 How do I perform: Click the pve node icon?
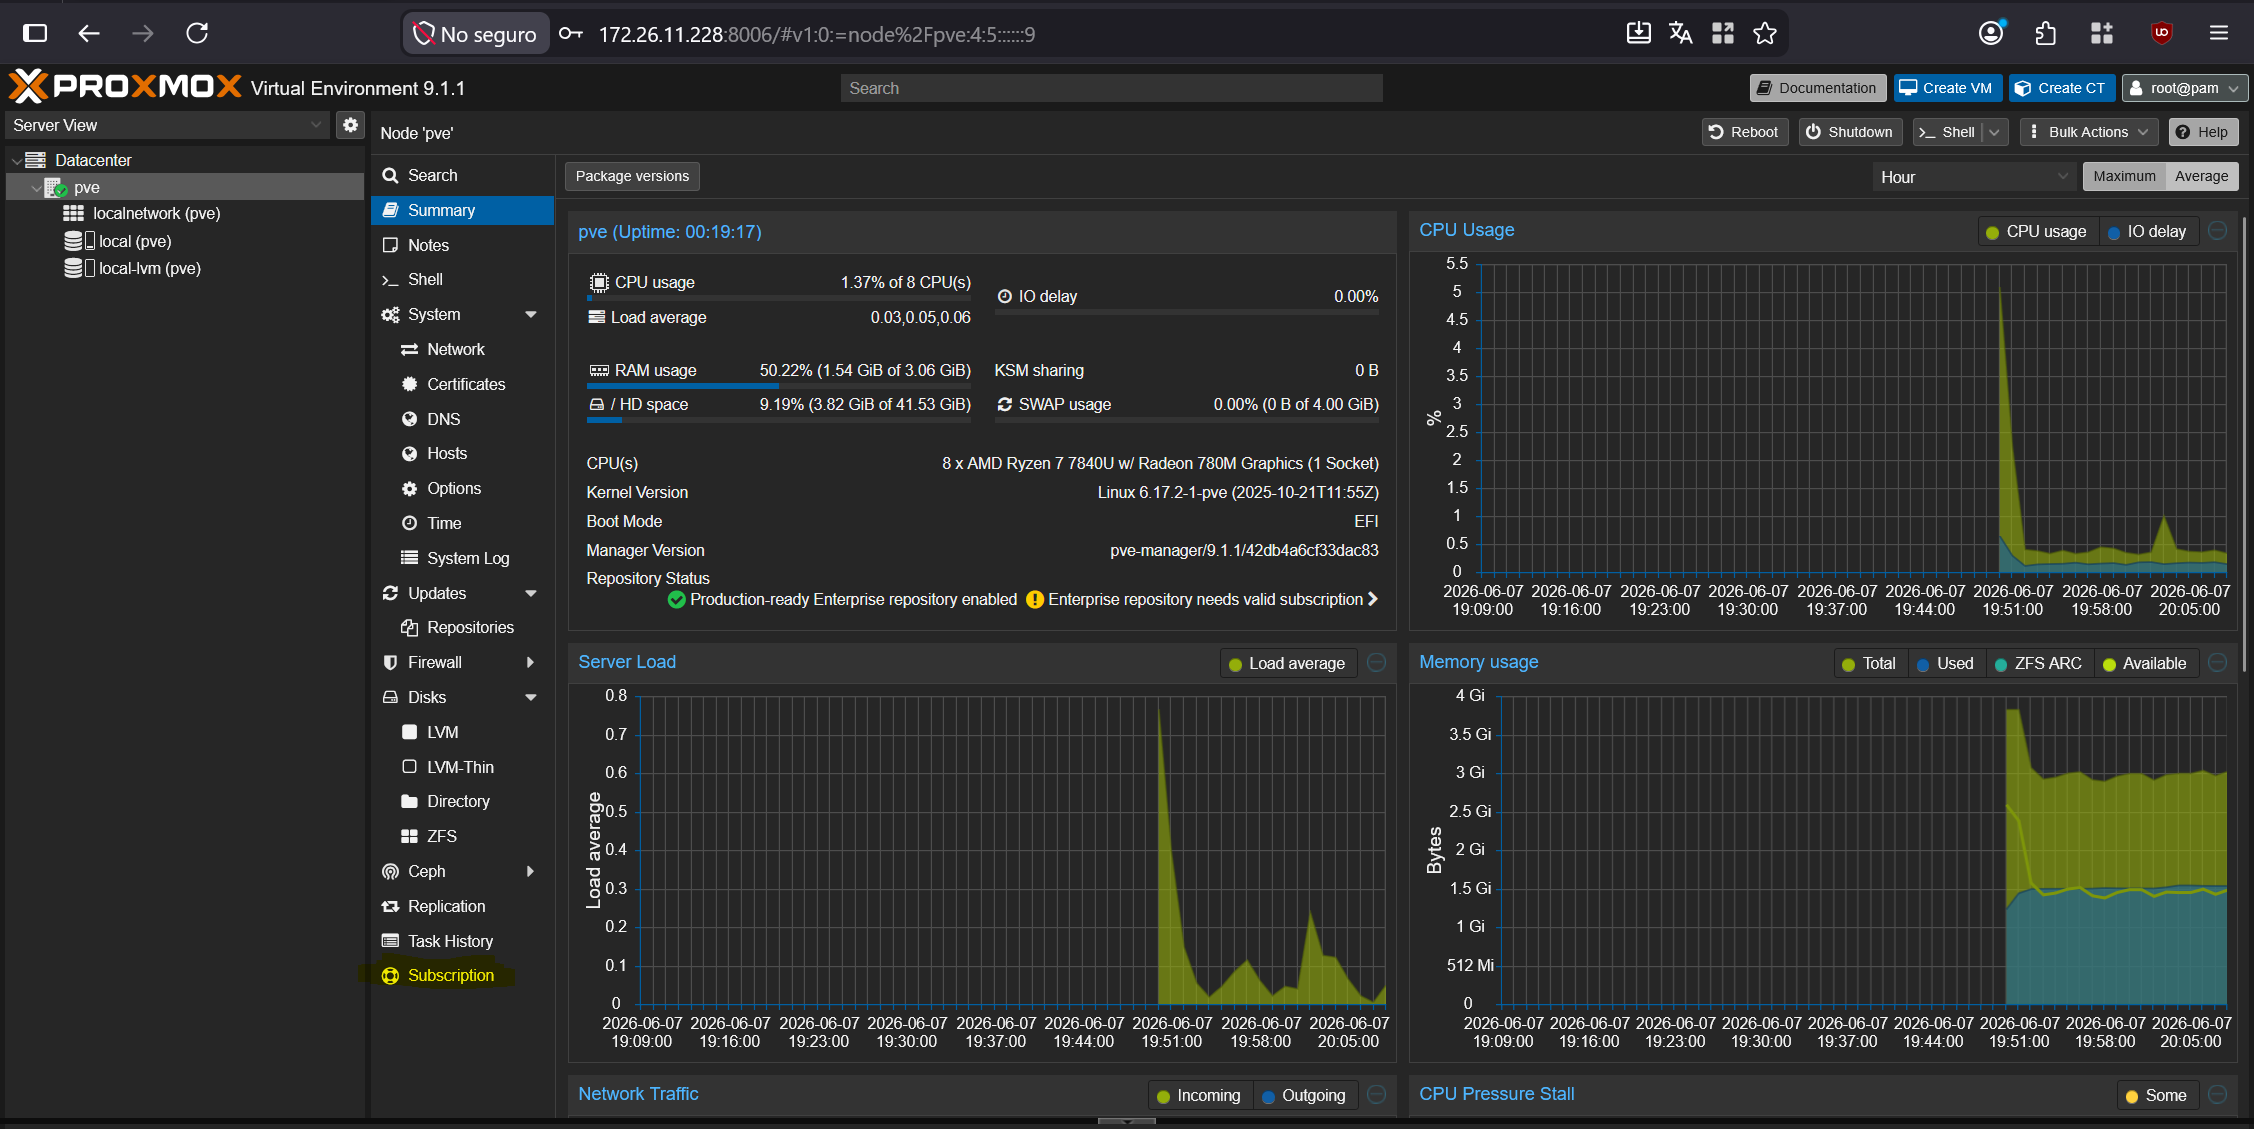tap(56, 187)
